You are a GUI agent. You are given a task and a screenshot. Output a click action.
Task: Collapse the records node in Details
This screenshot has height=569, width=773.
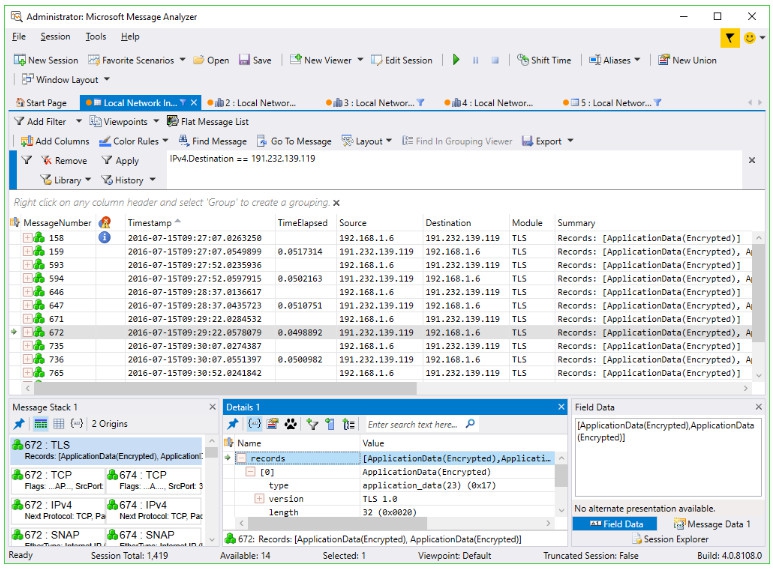tap(241, 458)
